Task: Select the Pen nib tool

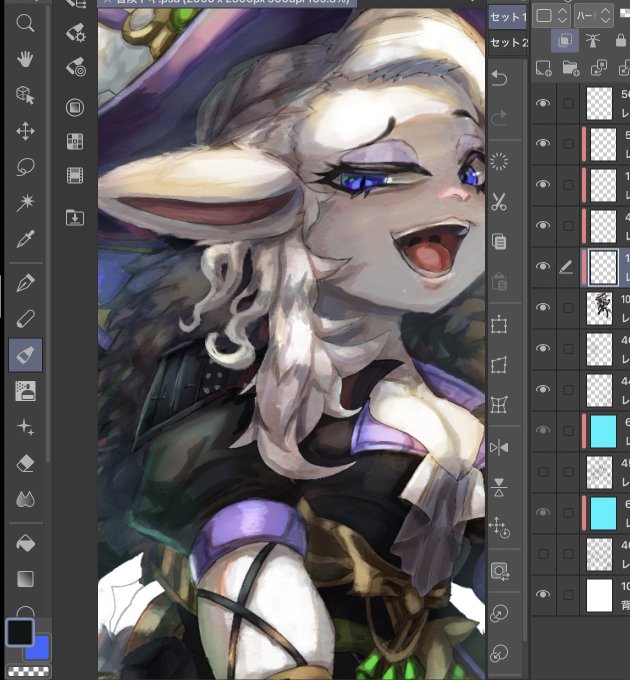Action: pyautogui.click(x=25, y=283)
